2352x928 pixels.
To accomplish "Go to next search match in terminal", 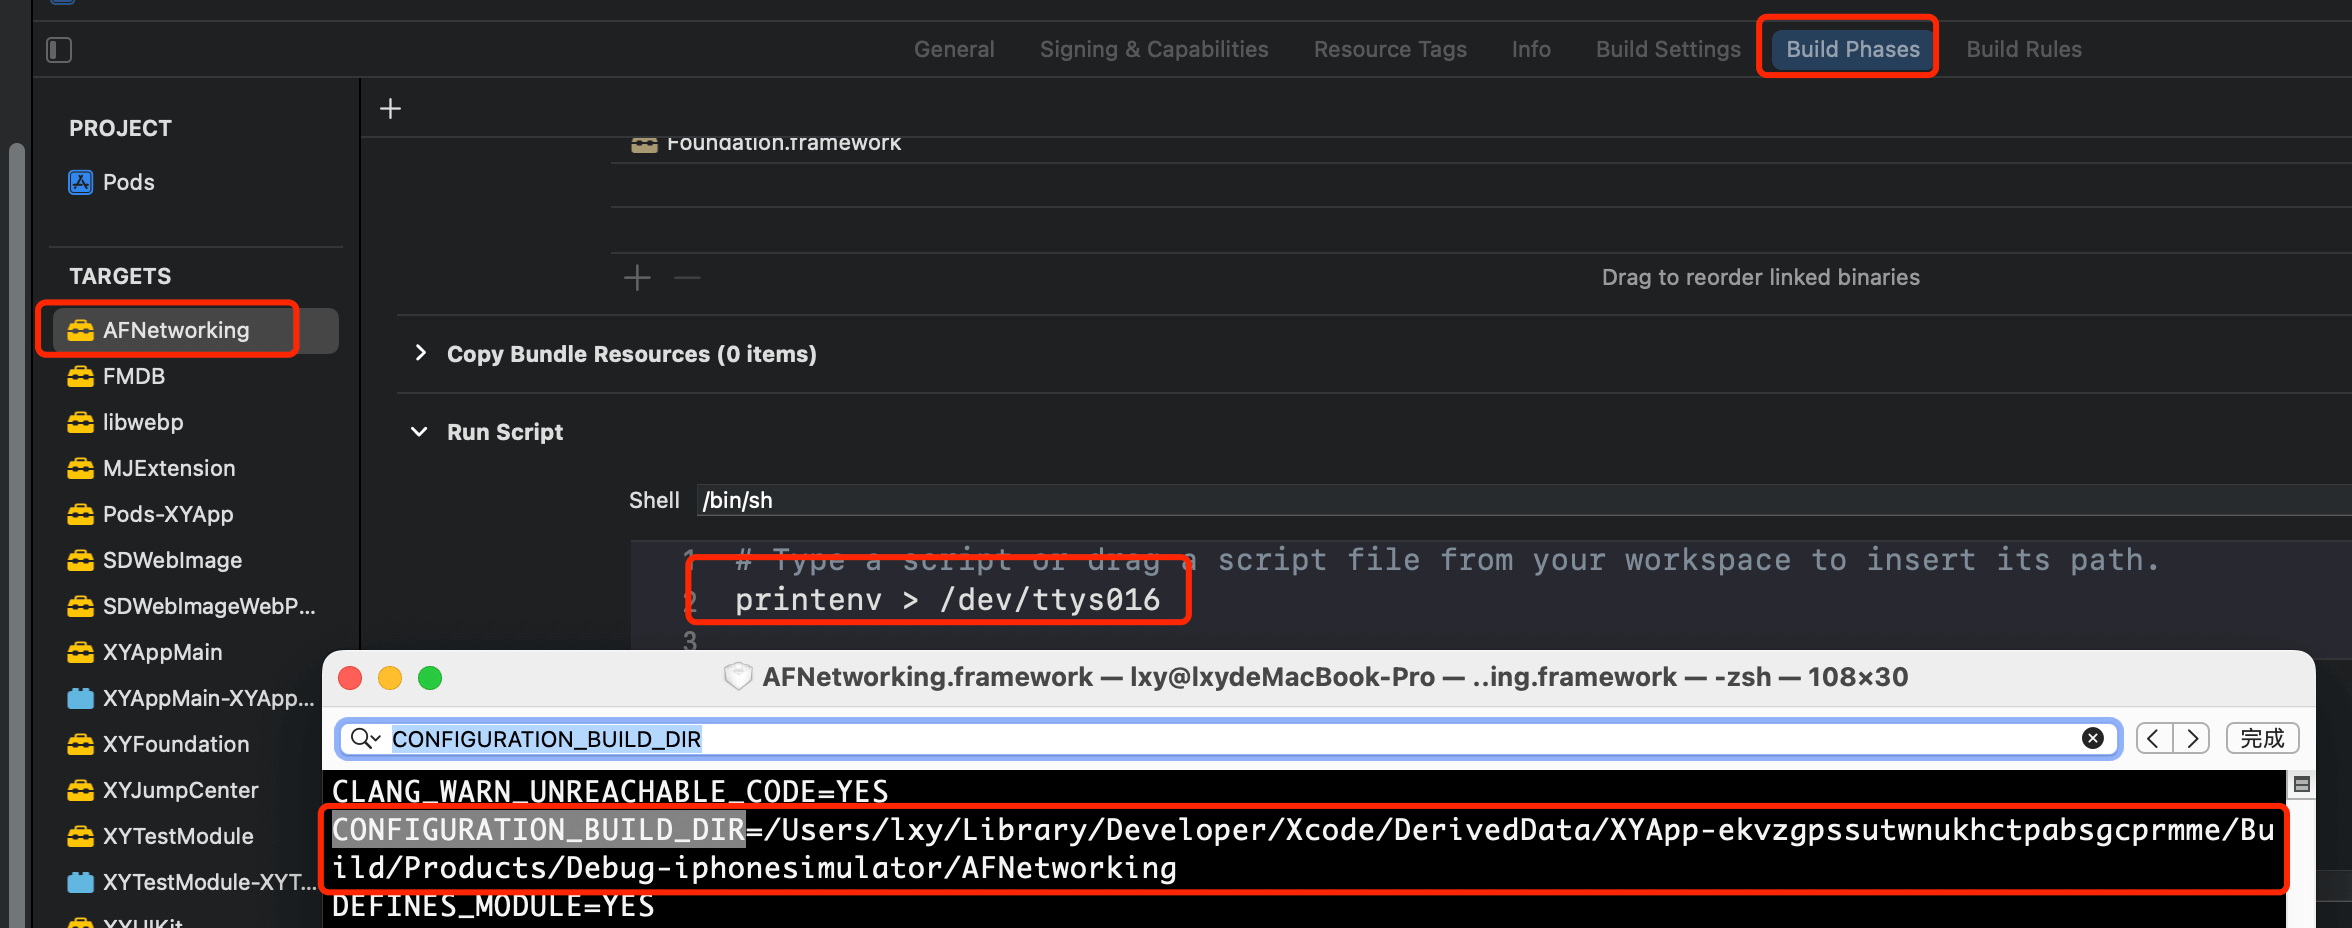I will tap(2192, 738).
